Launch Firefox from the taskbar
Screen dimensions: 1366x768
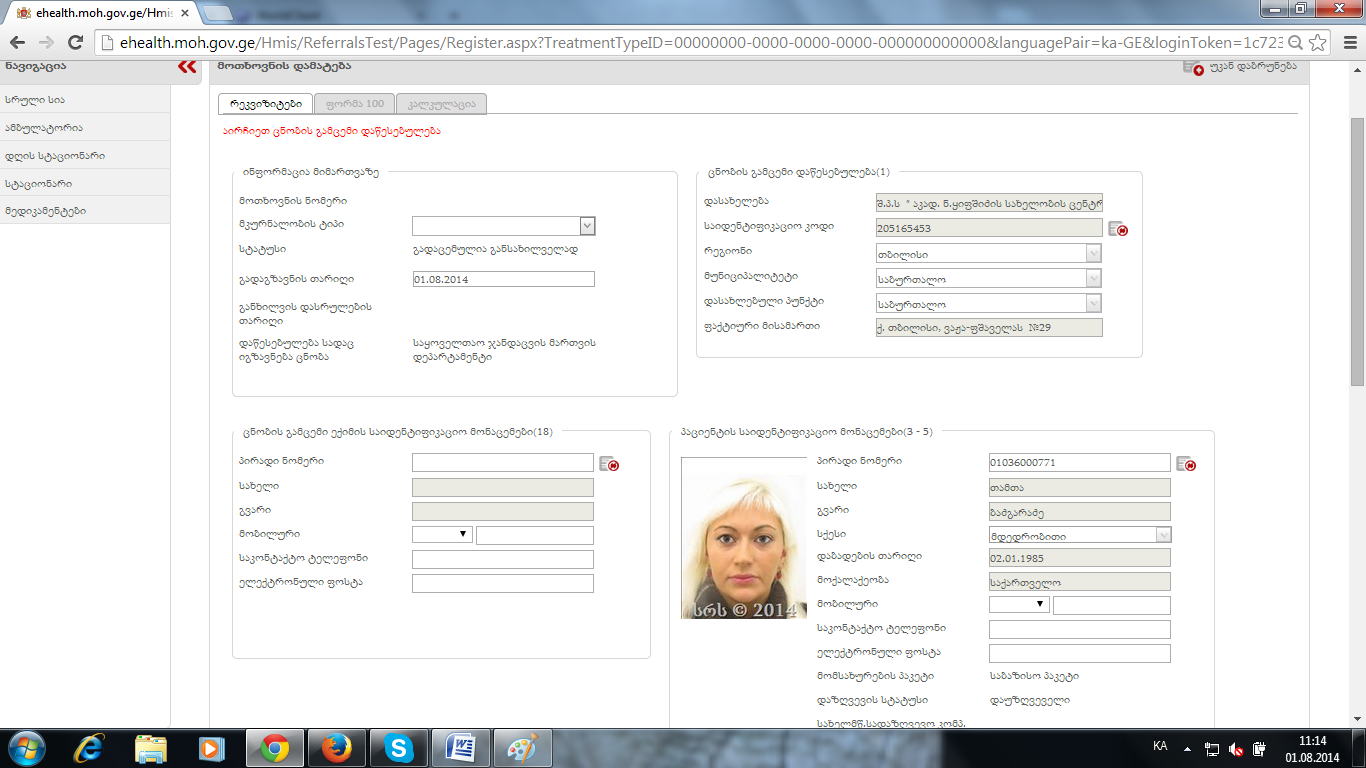[337, 747]
